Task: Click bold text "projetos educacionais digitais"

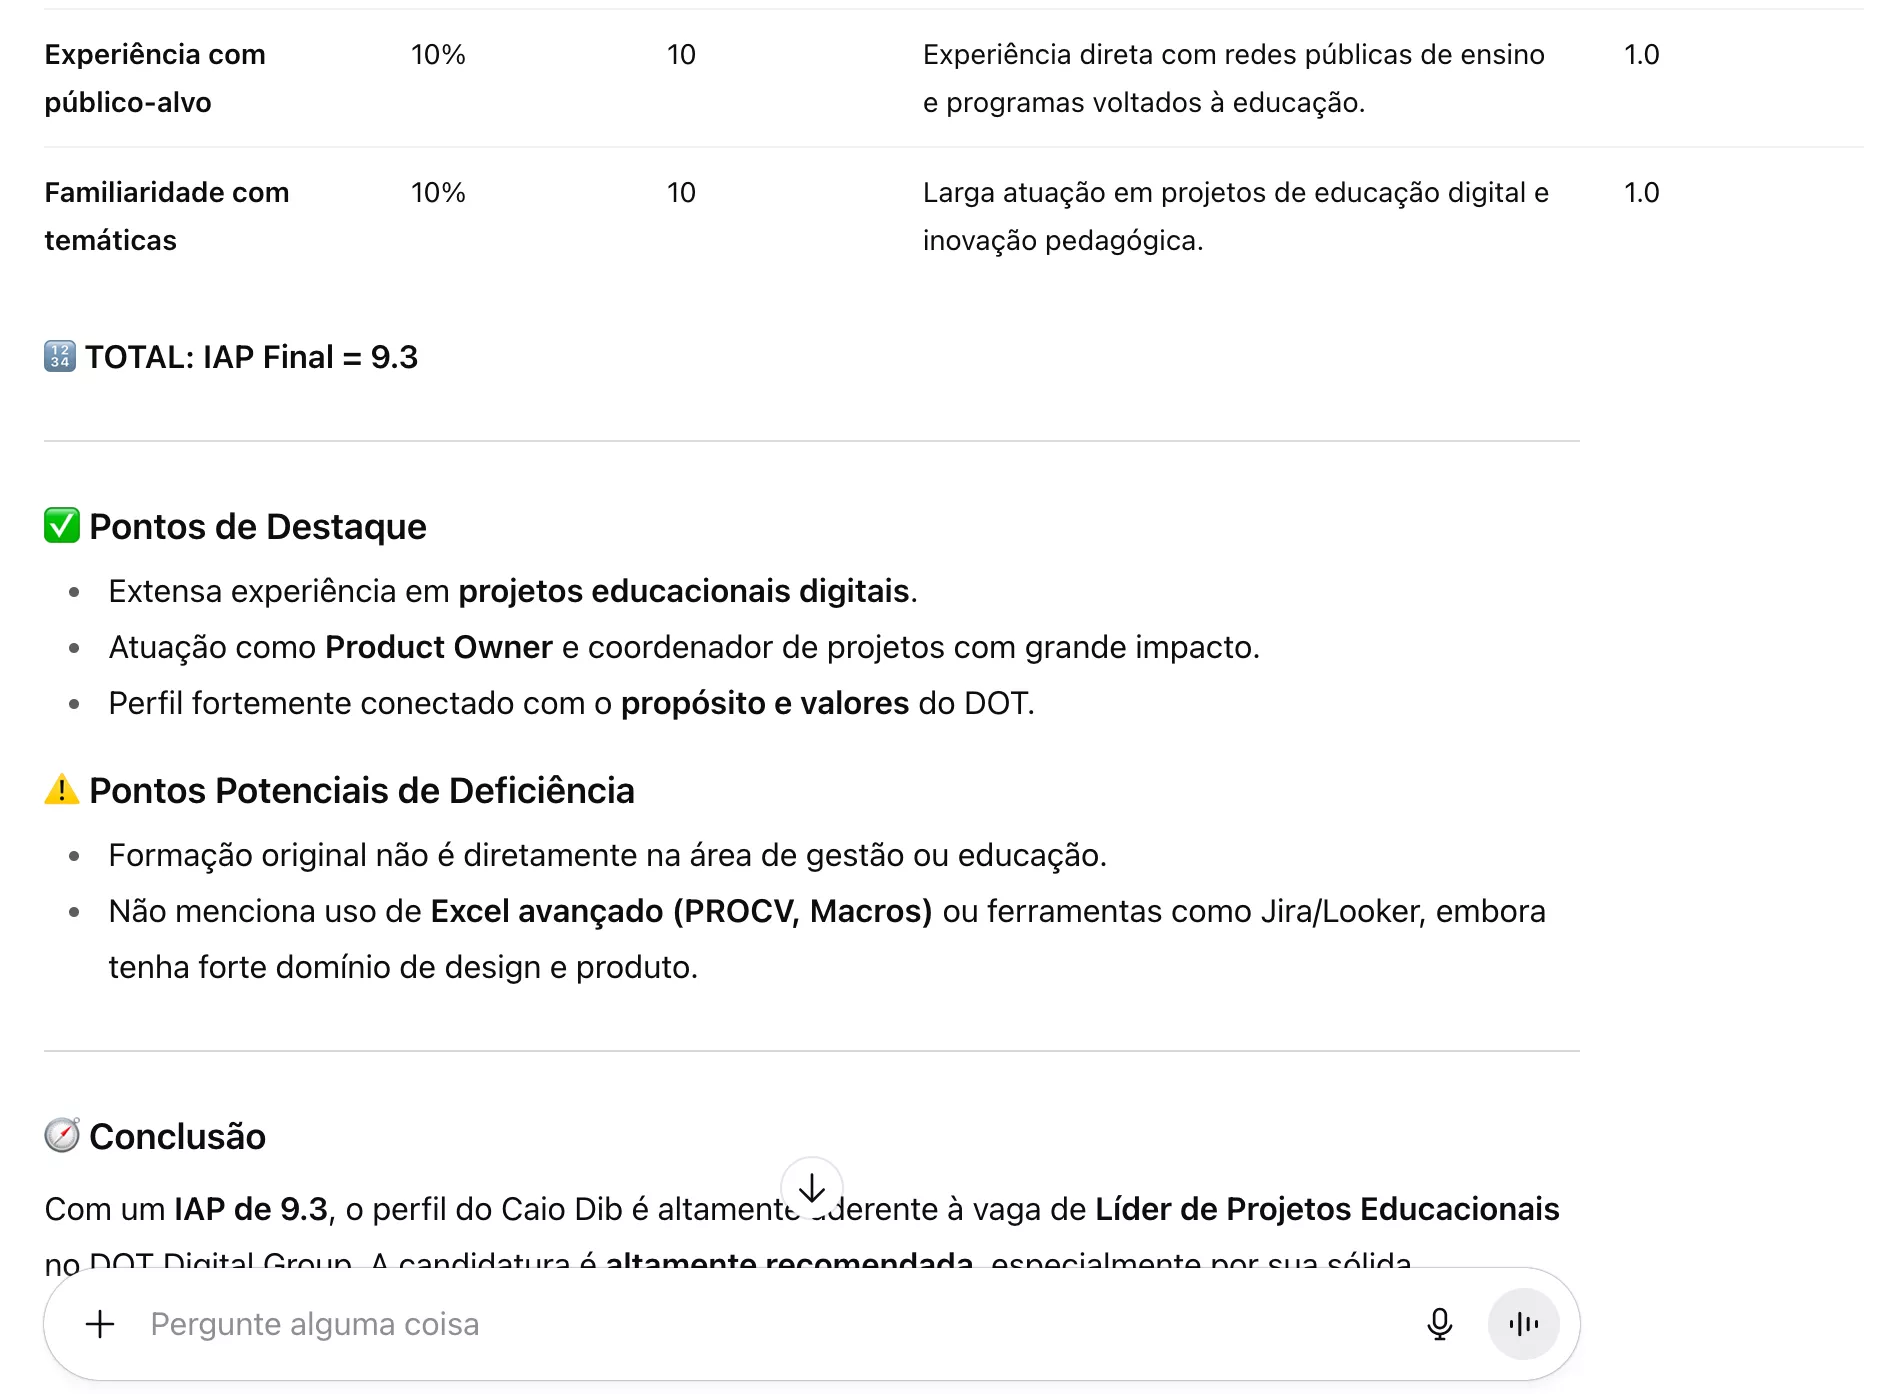Action: point(684,591)
